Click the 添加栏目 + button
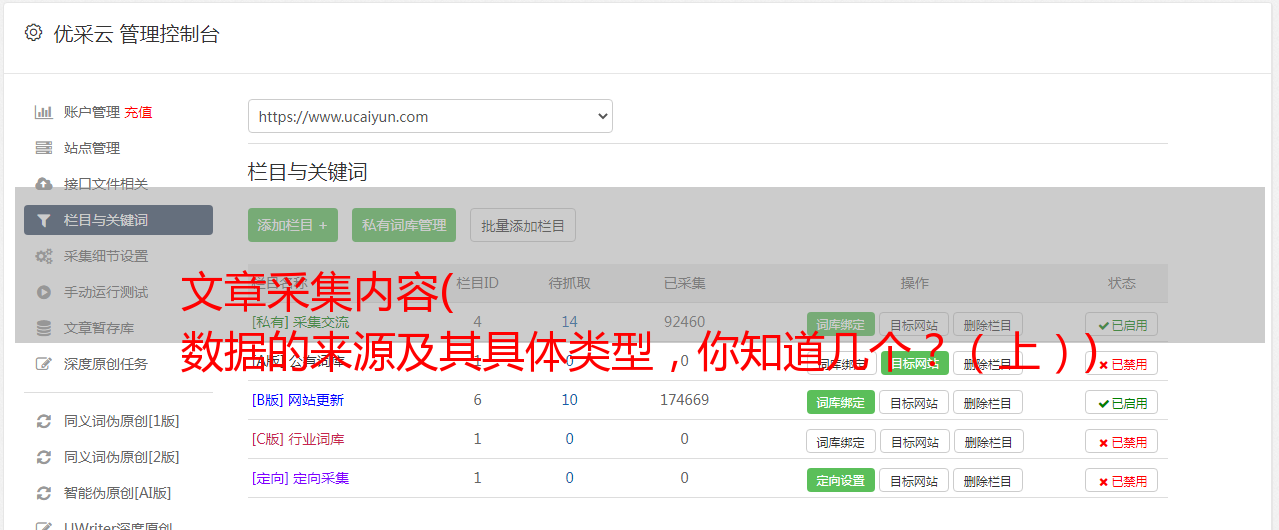The width and height of the screenshot is (1279, 530). pyautogui.click(x=293, y=225)
